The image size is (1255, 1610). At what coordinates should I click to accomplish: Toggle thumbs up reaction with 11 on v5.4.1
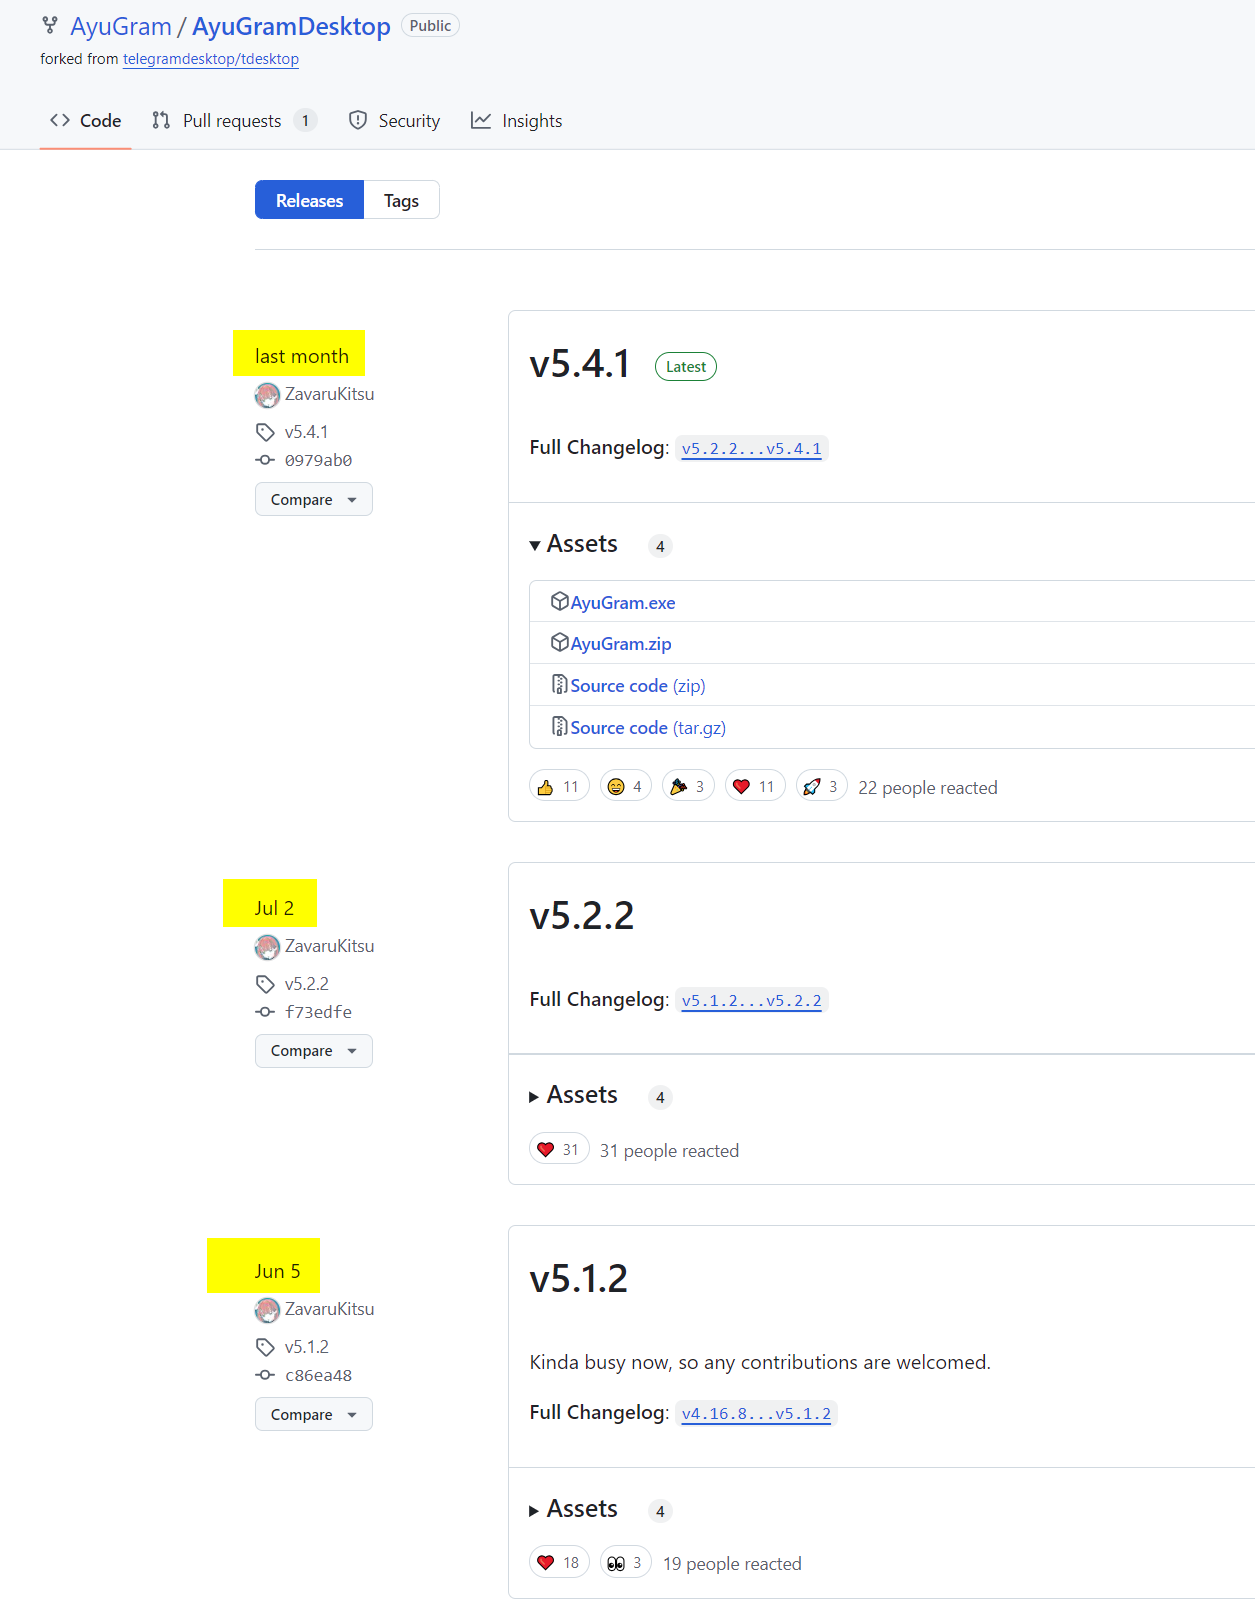point(559,786)
